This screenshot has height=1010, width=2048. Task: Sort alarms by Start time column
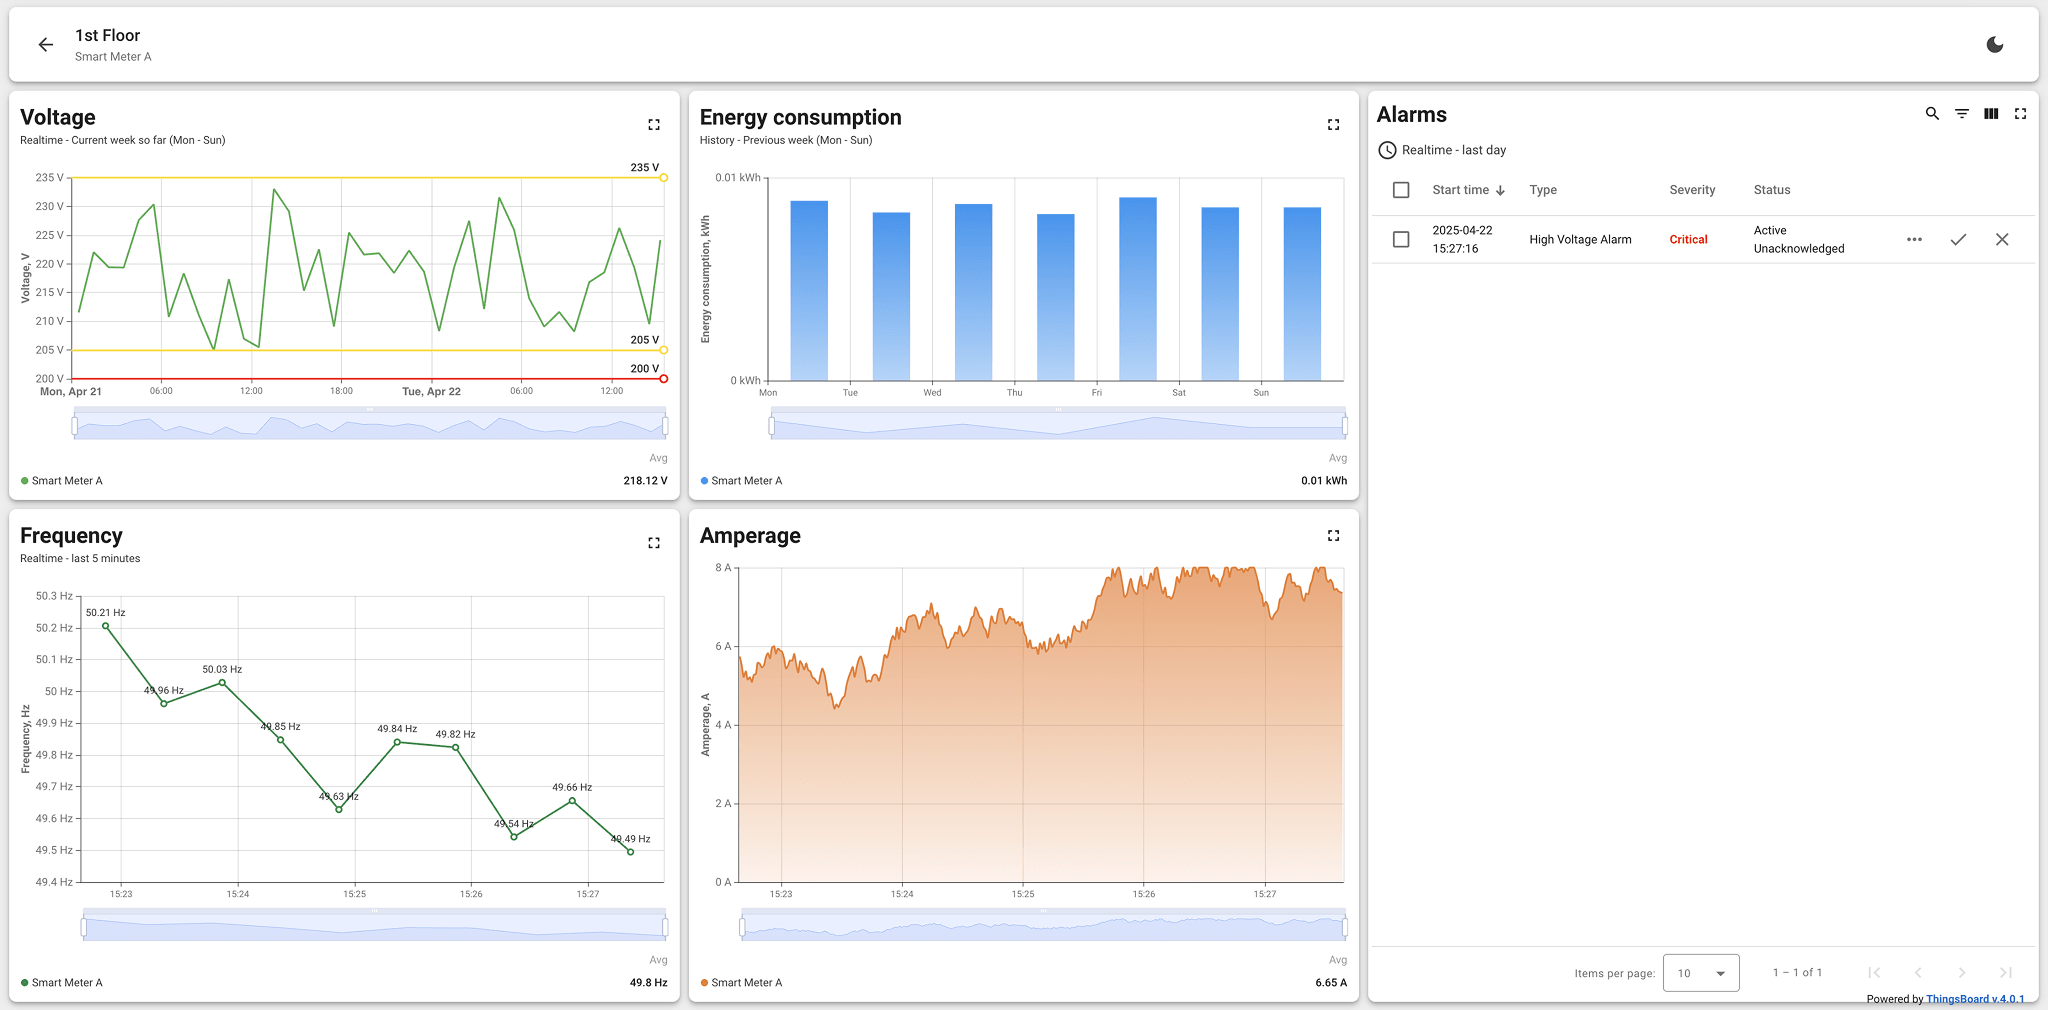(x=1461, y=190)
